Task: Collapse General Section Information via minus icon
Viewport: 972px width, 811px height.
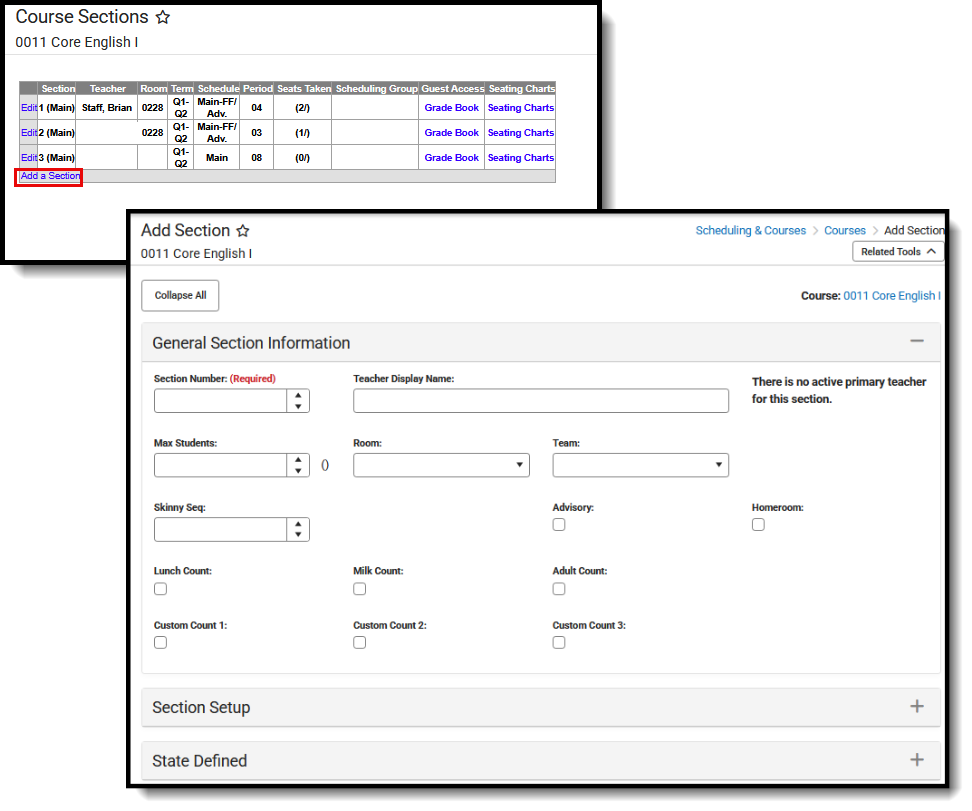Action: pyautogui.click(x=917, y=341)
